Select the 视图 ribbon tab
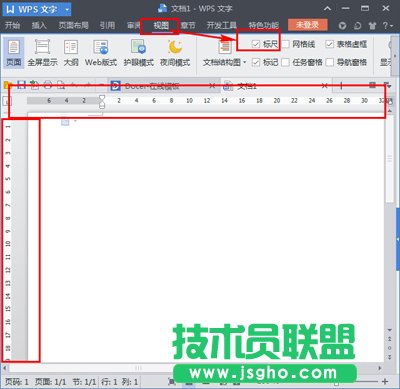The image size is (400, 389). 161,26
